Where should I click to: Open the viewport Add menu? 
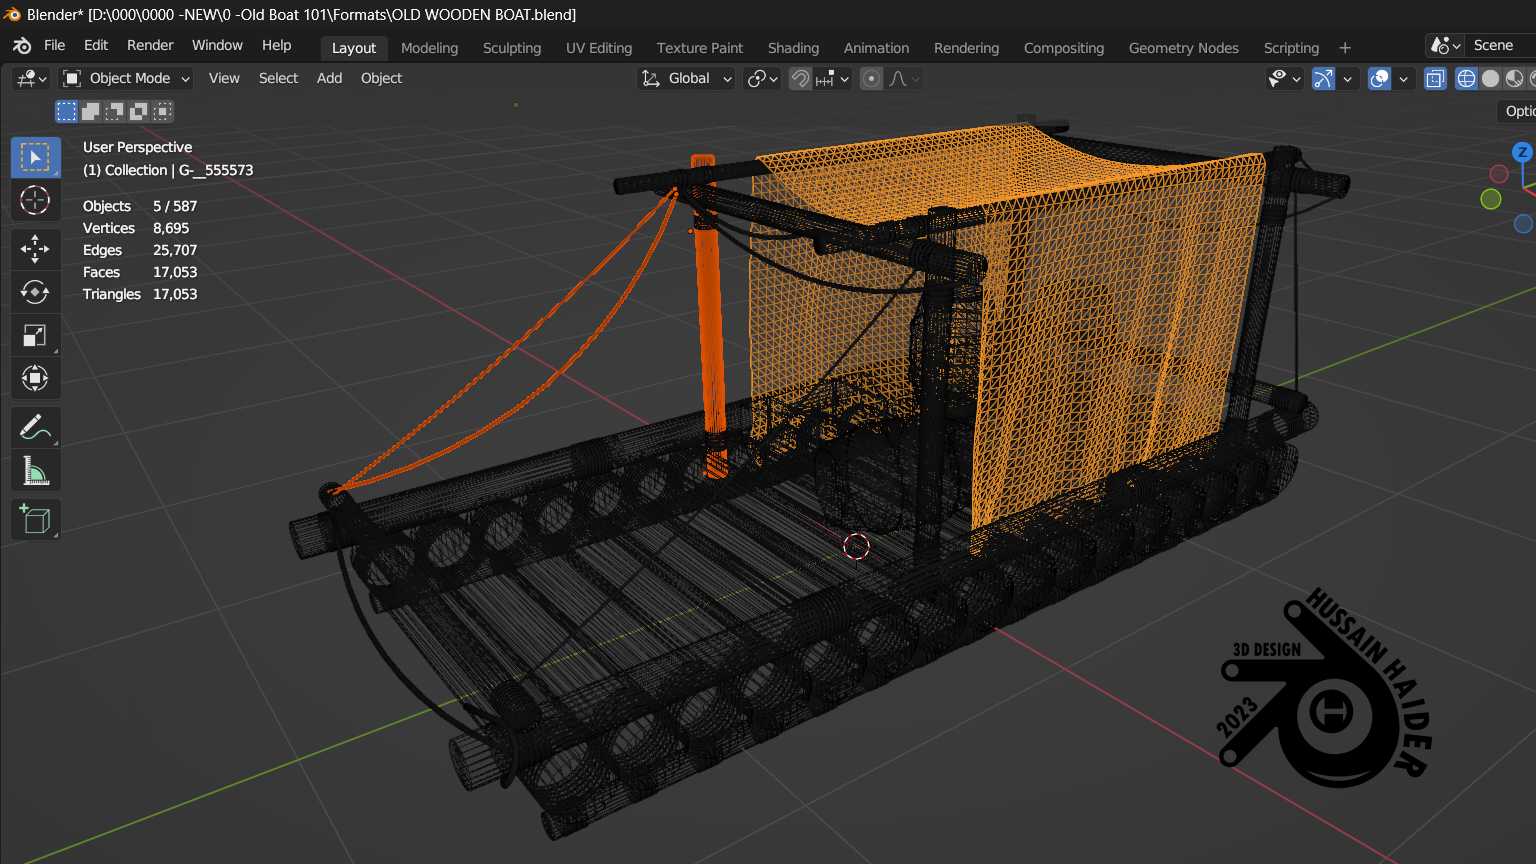pyautogui.click(x=329, y=78)
